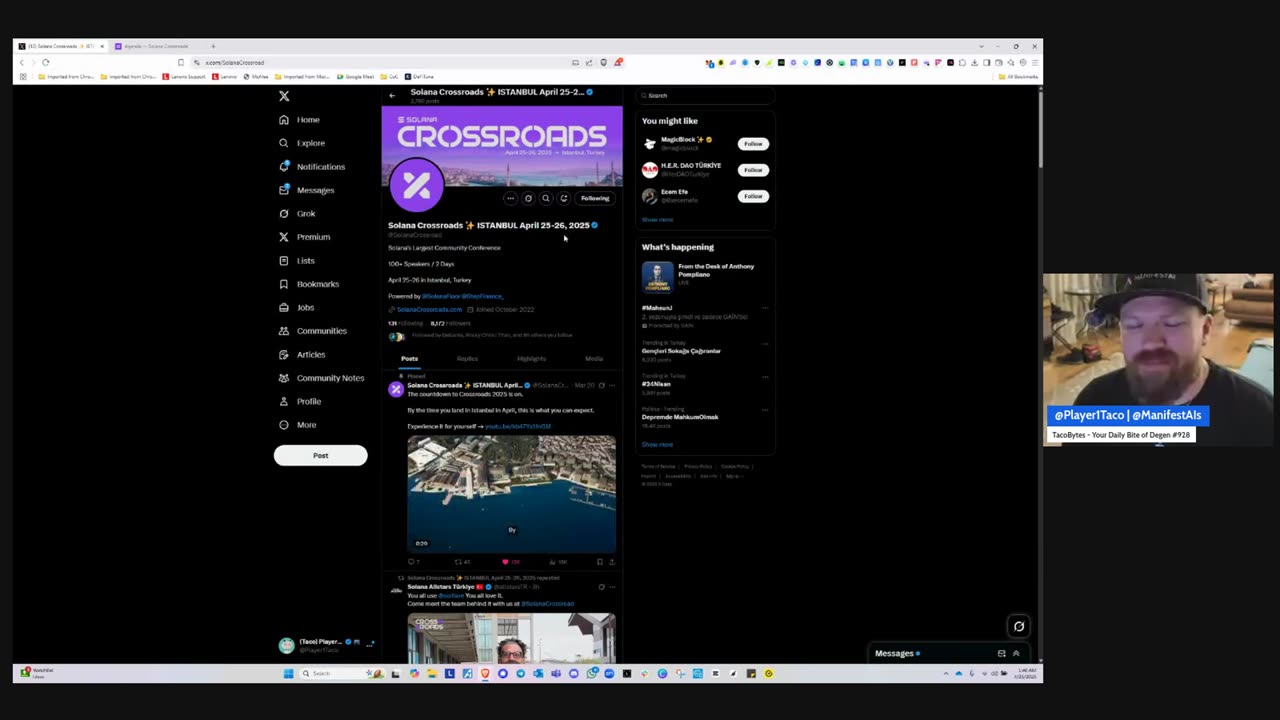Viewport: 1280px width, 720px height.
Task: Switch to the Highlights tab
Action: (531, 359)
